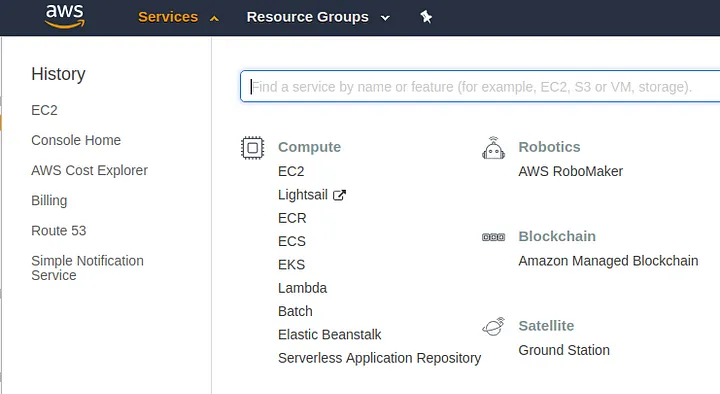This screenshot has width=720, height=394.
Task: Click the Lightsail external link icon
Action: coord(339,195)
